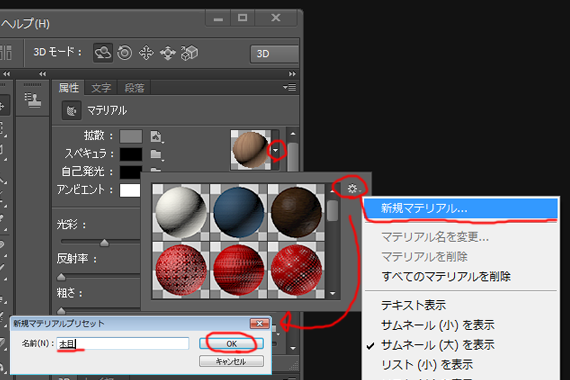Expand panel via right double-arrow

point(292,74)
